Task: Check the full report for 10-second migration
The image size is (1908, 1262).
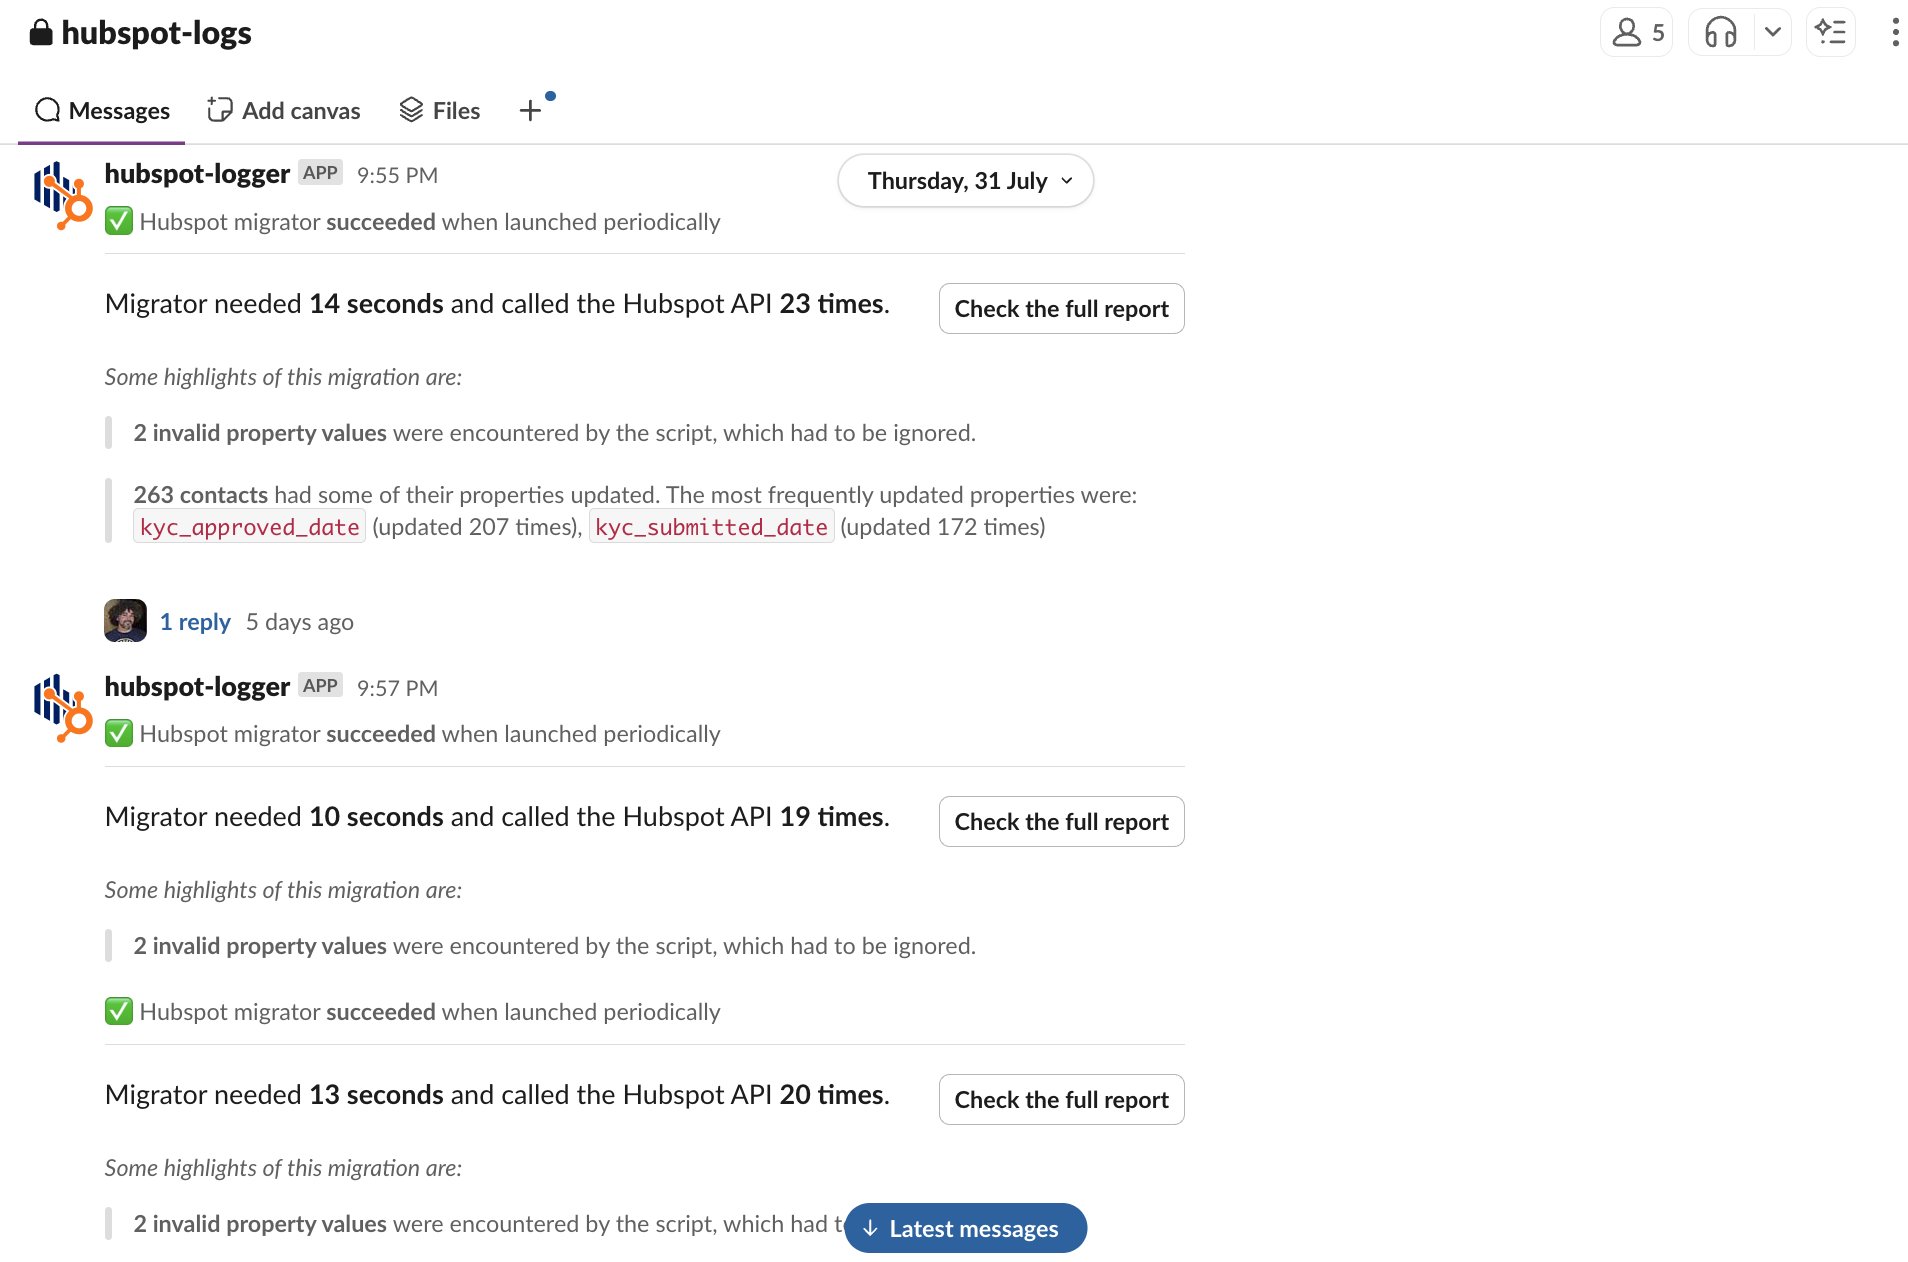Action: (x=1061, y=822)
